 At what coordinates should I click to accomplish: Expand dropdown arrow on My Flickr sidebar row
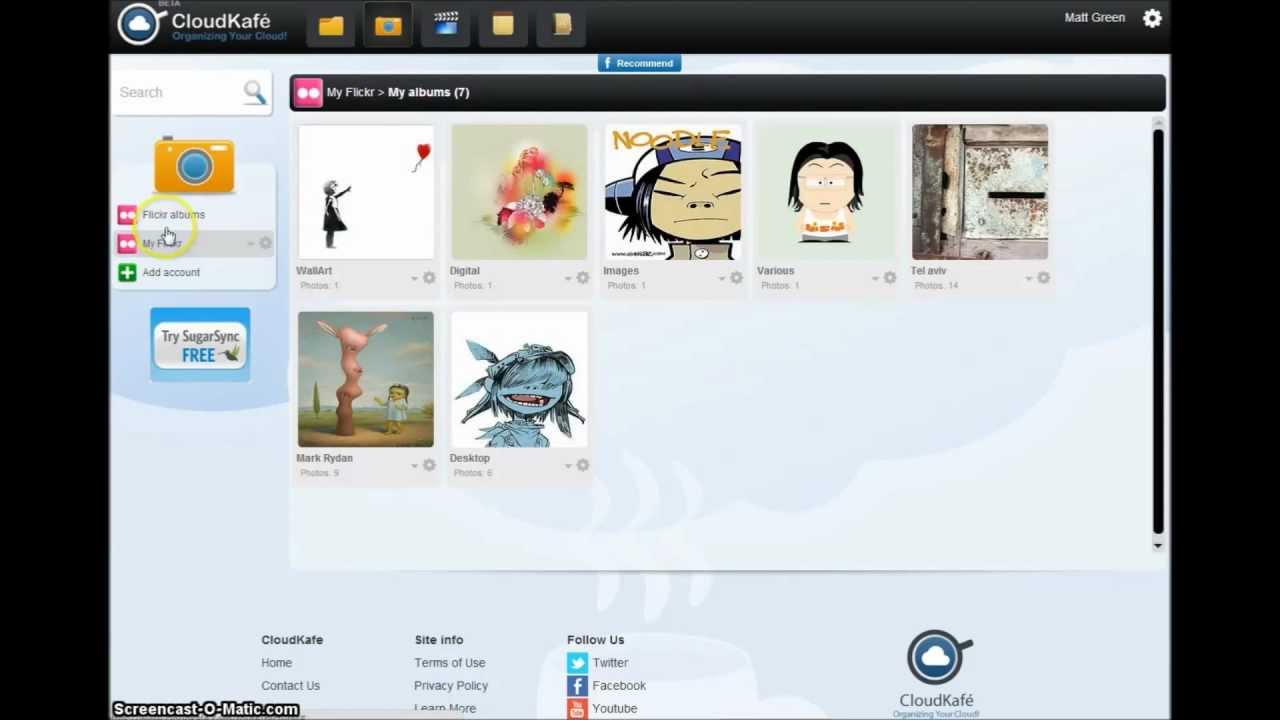point(250,244)
